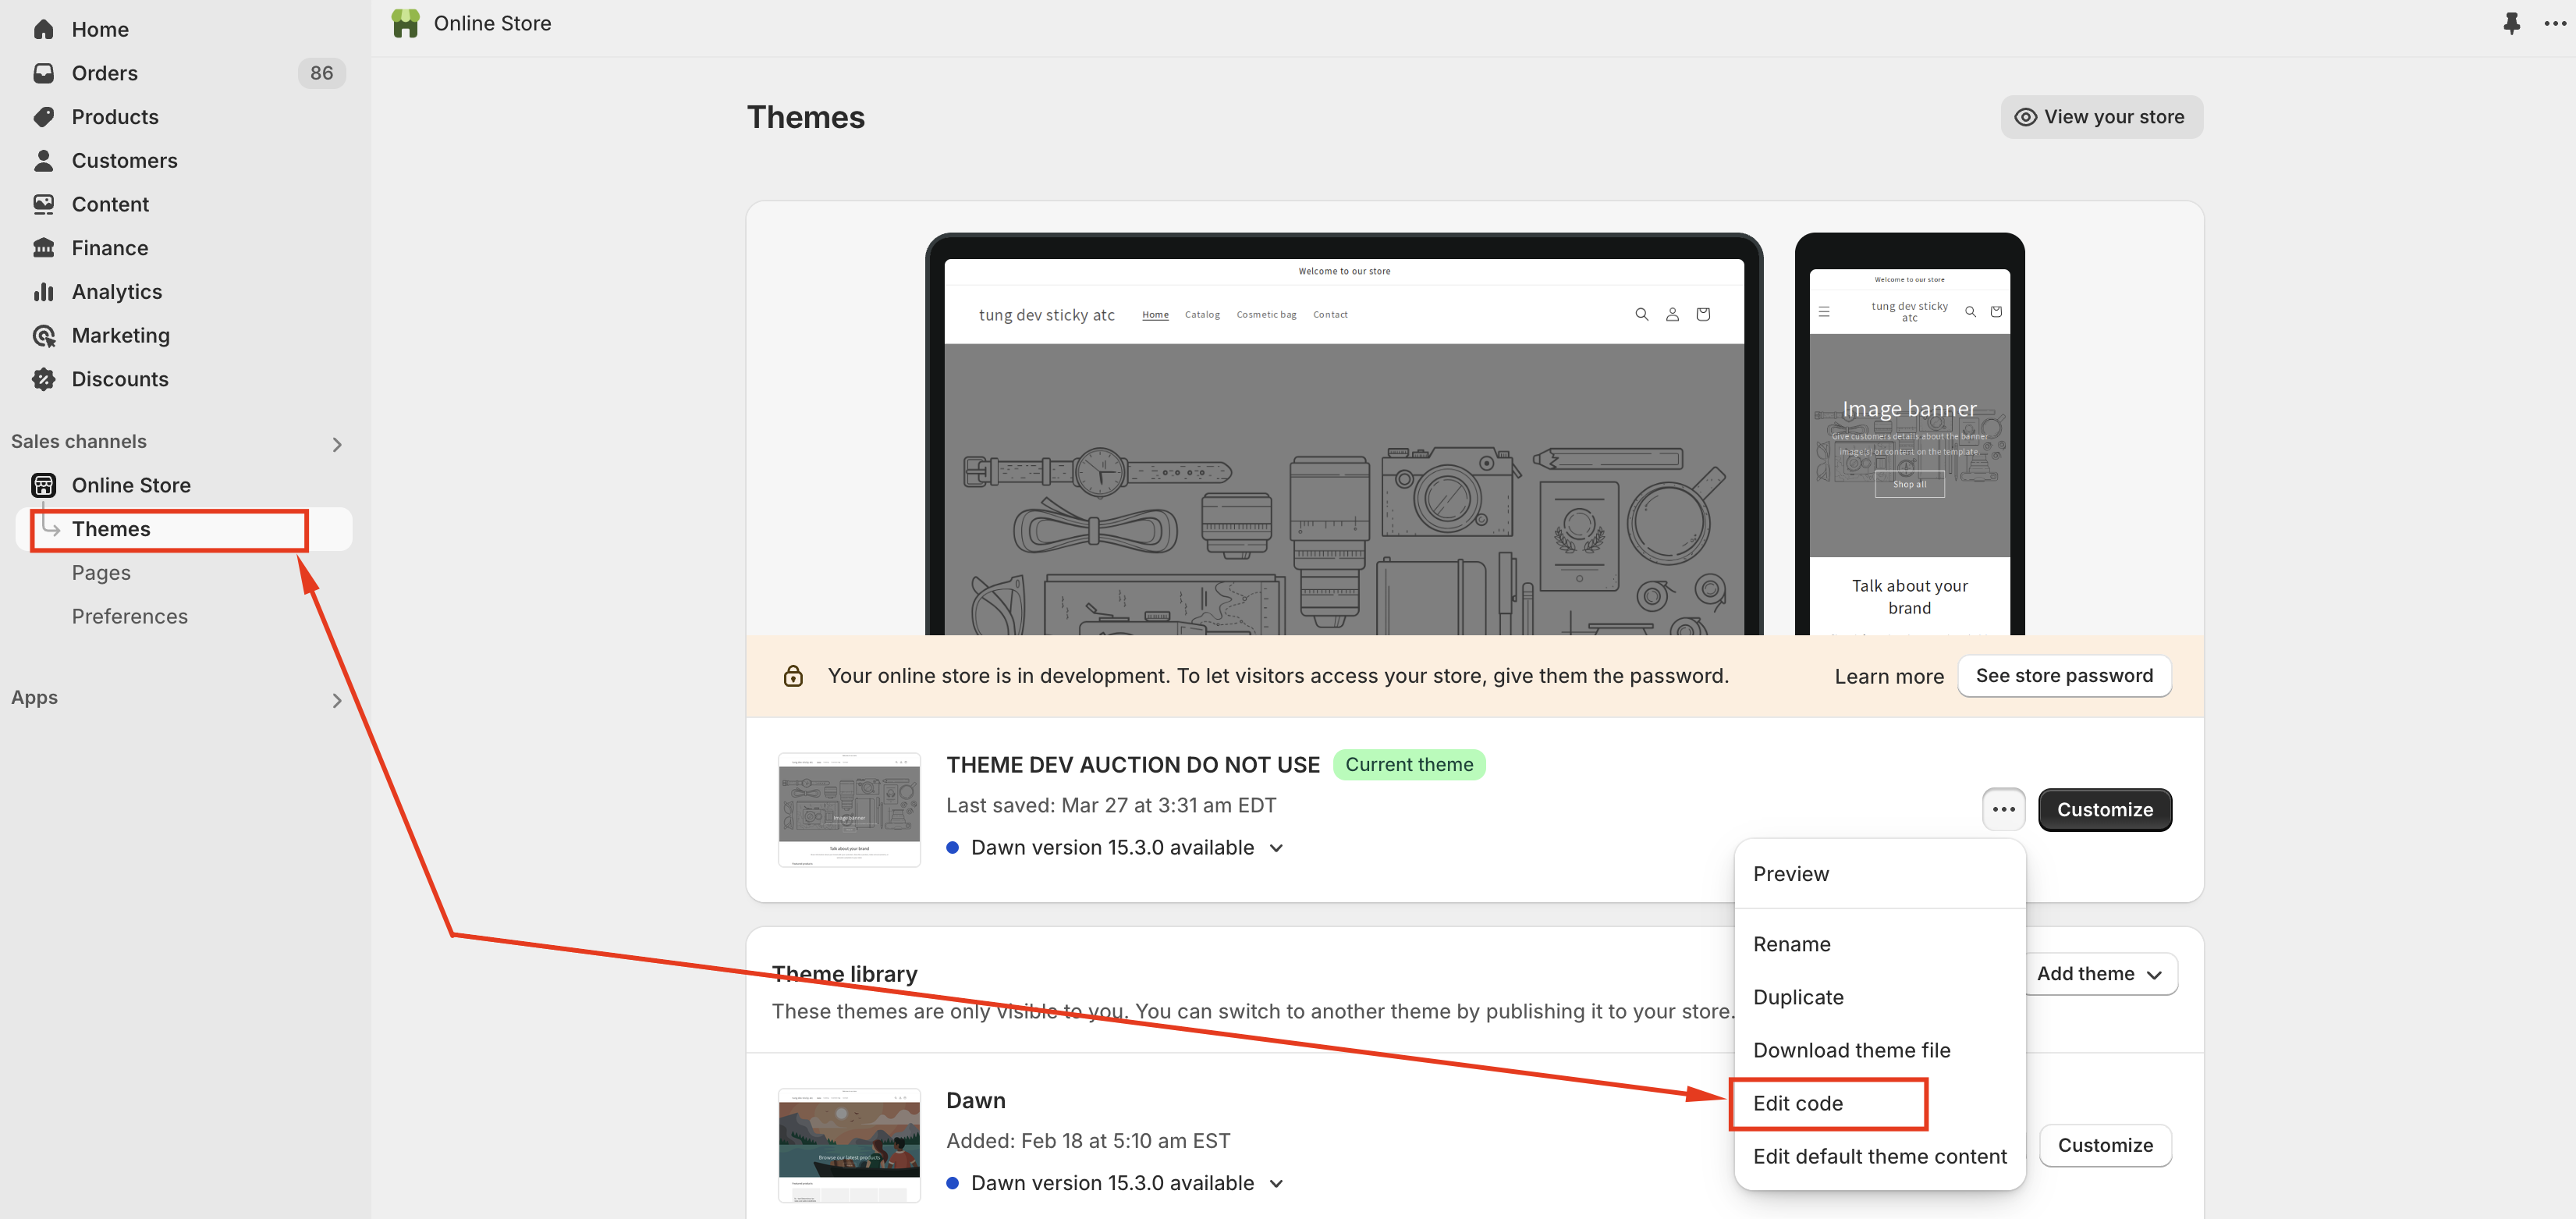2576x1219 pixels.
Task: Expand the Apps section
Action: click(x=337, y=700)
